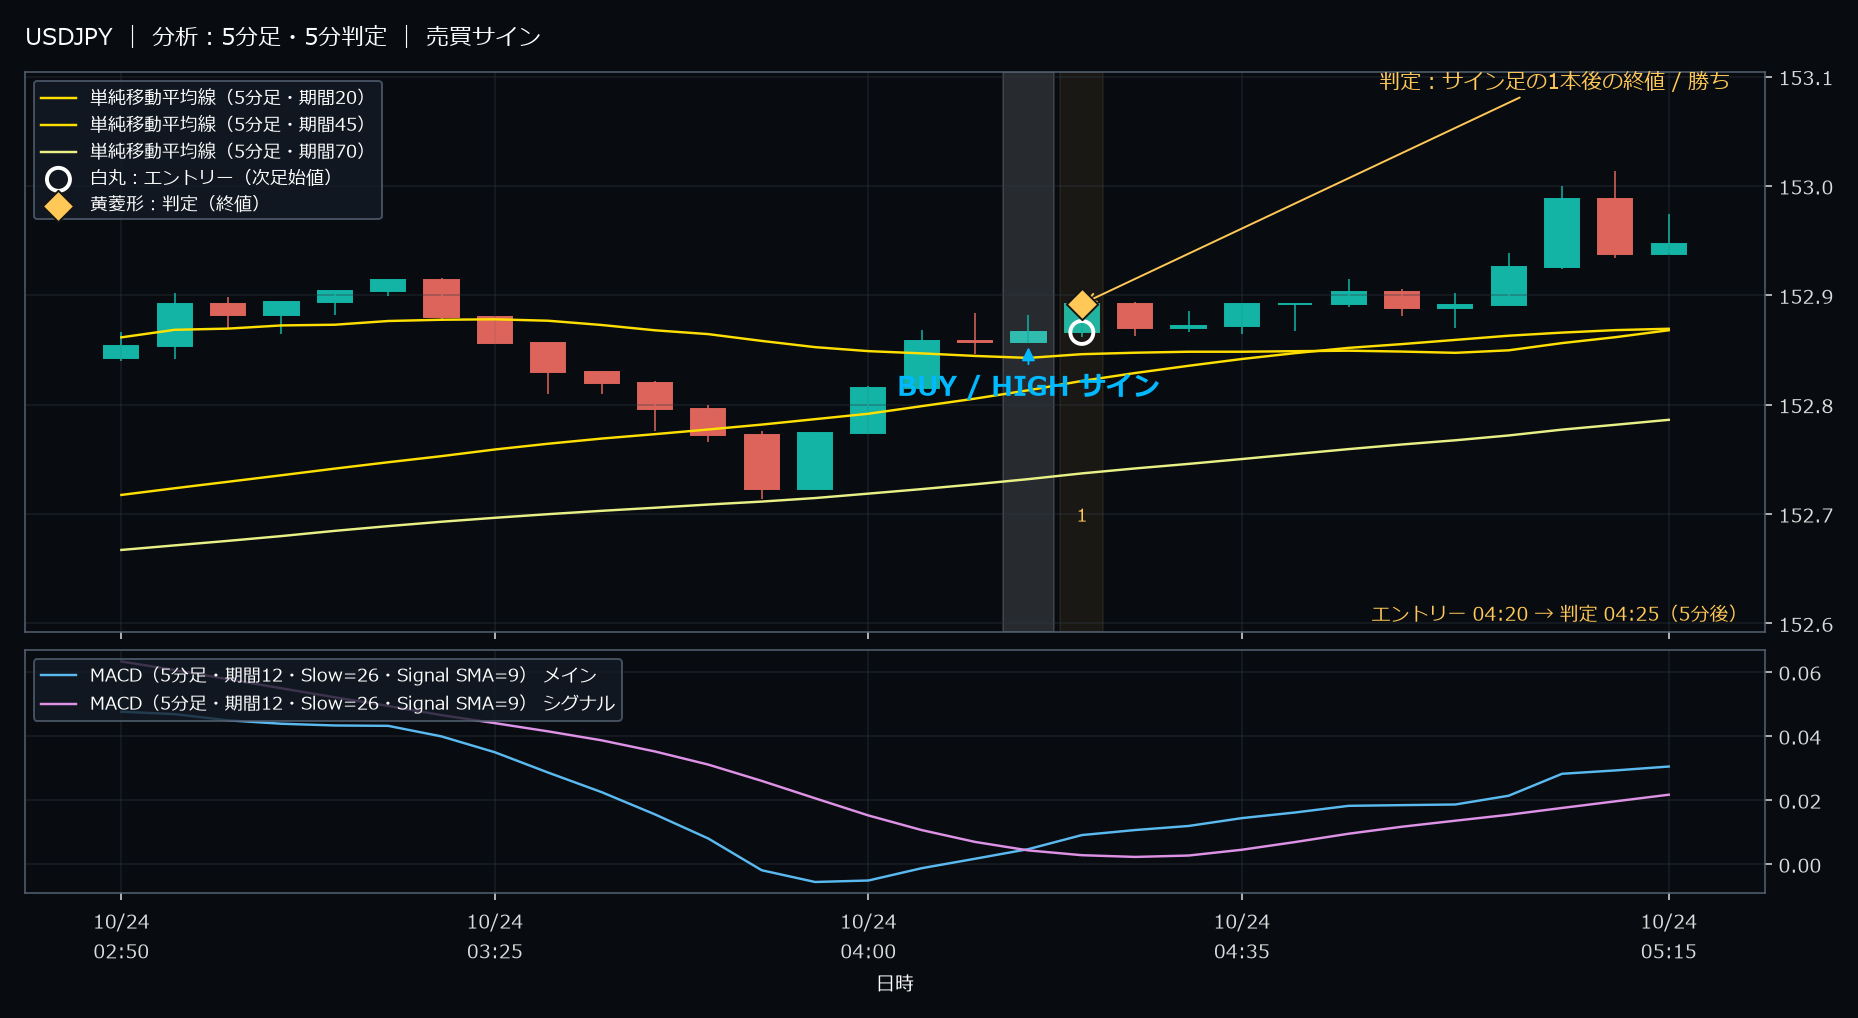Click the '10/24 04:00' time axis label
This screenshot has height=1018, width=1858.
(x=868, y=936)
